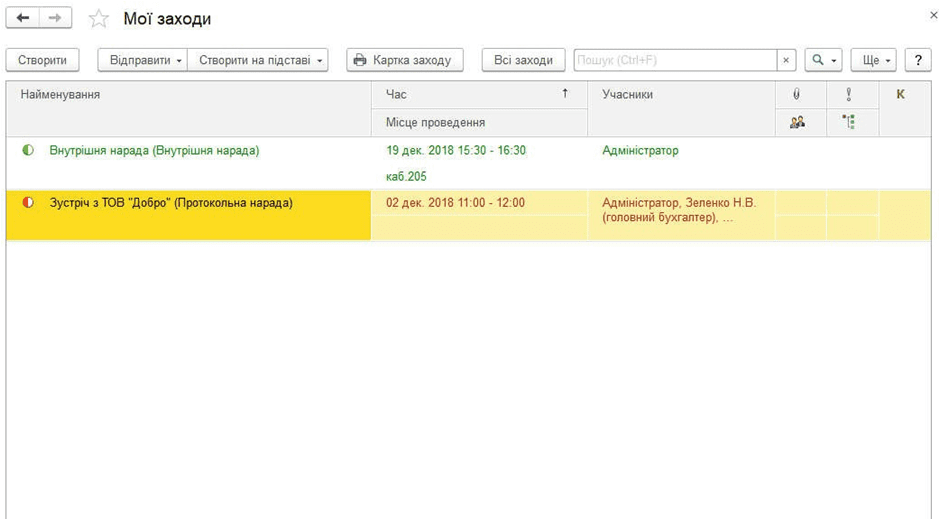The width and height of the screenshot is (940, 520).
Task: Click the exclamation mark column icon
Action: 849,94
